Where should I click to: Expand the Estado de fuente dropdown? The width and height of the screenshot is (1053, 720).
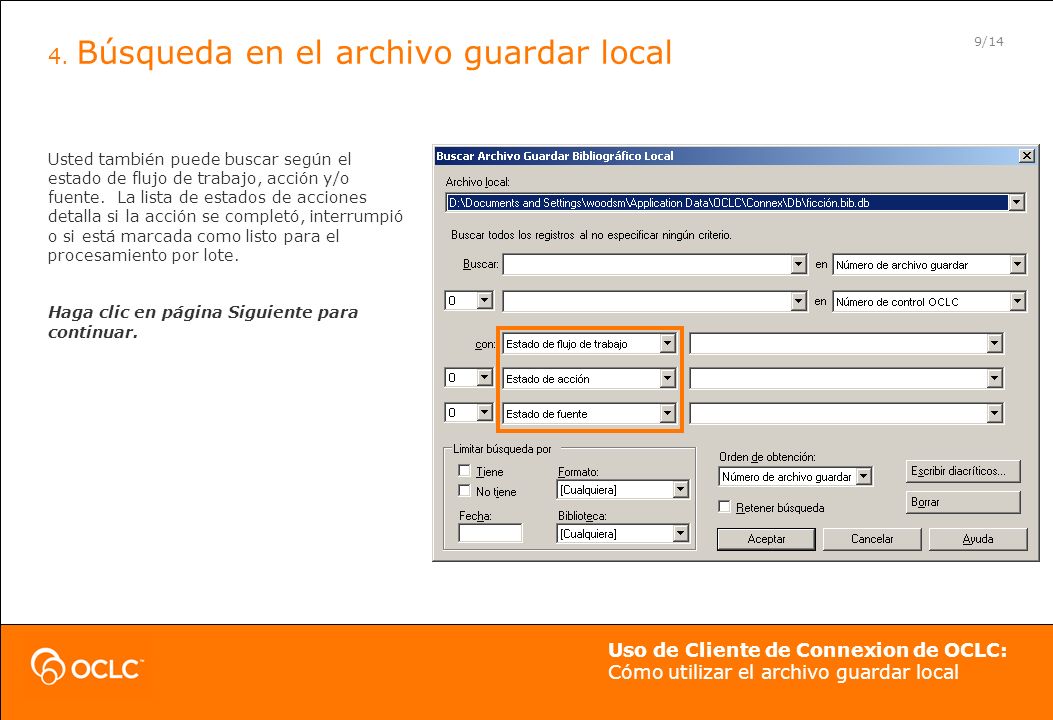pos(667,413)
